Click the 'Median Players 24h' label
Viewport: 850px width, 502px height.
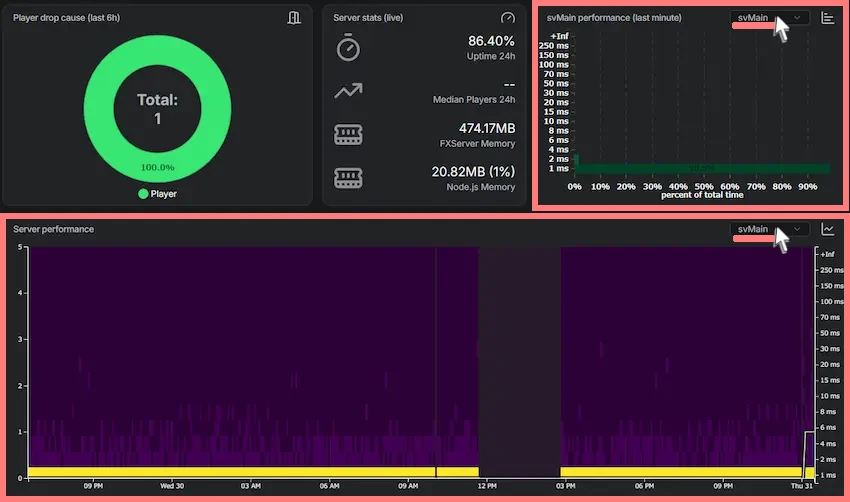(474, 99)
